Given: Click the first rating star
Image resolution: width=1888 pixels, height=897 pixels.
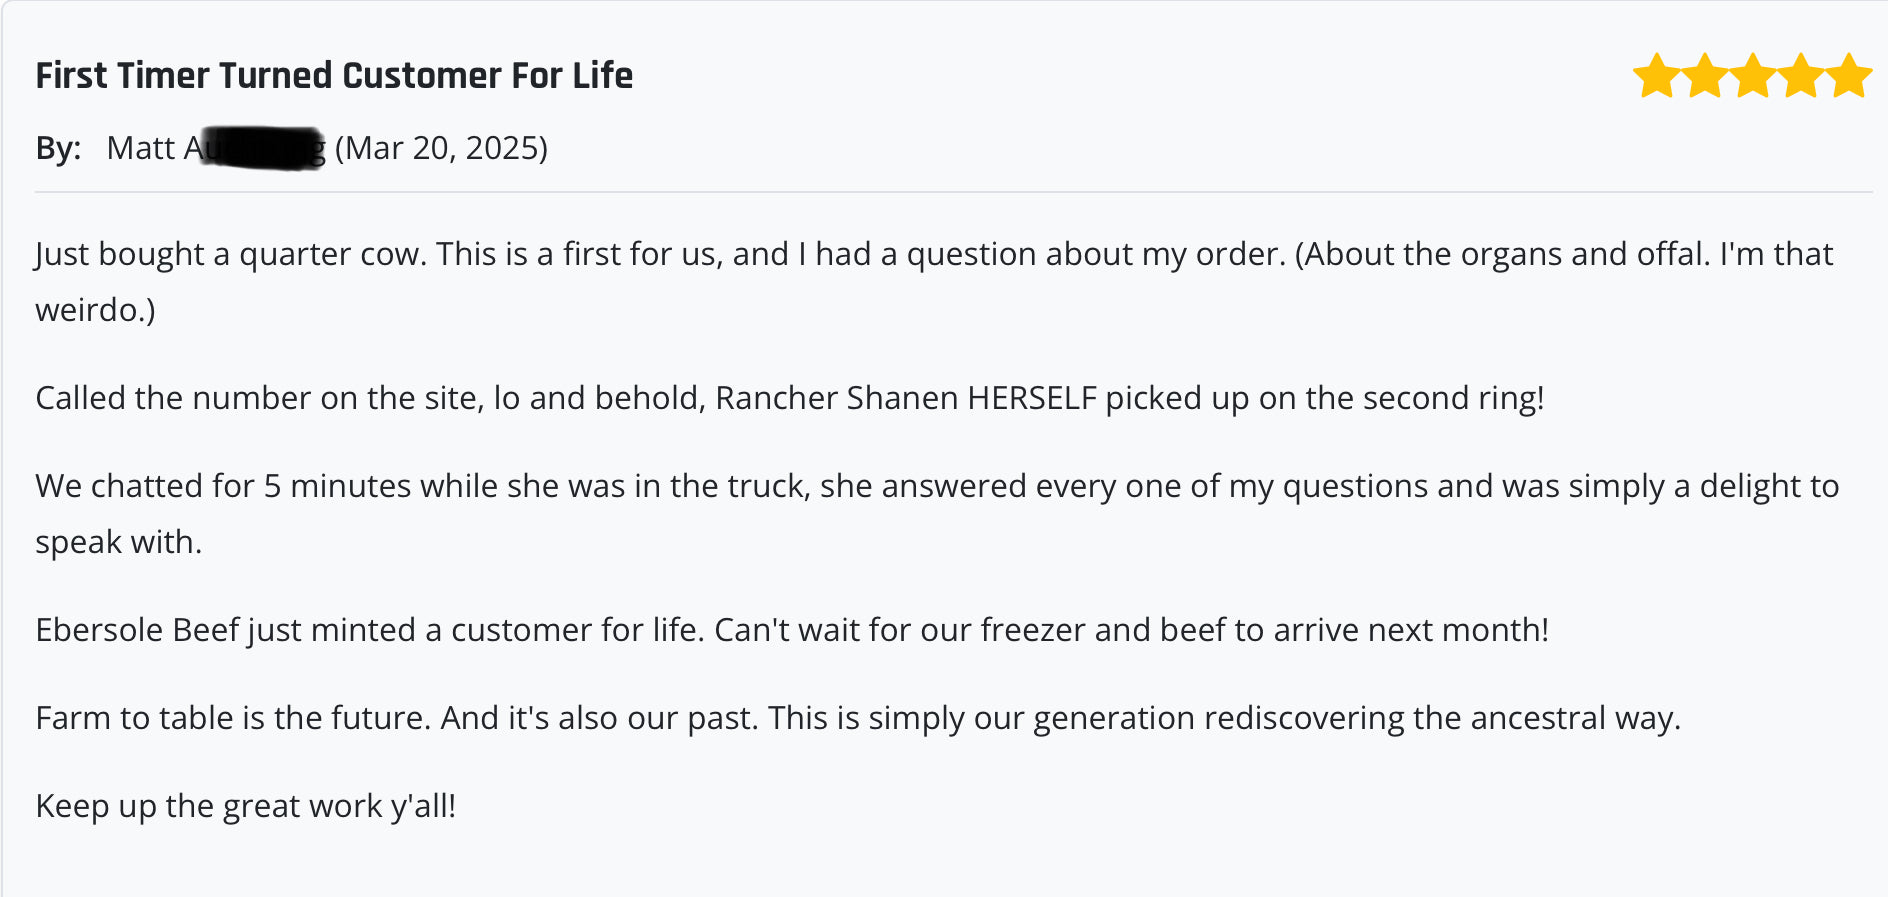Looking at the screenshot, I should (x=1656, y=76).
